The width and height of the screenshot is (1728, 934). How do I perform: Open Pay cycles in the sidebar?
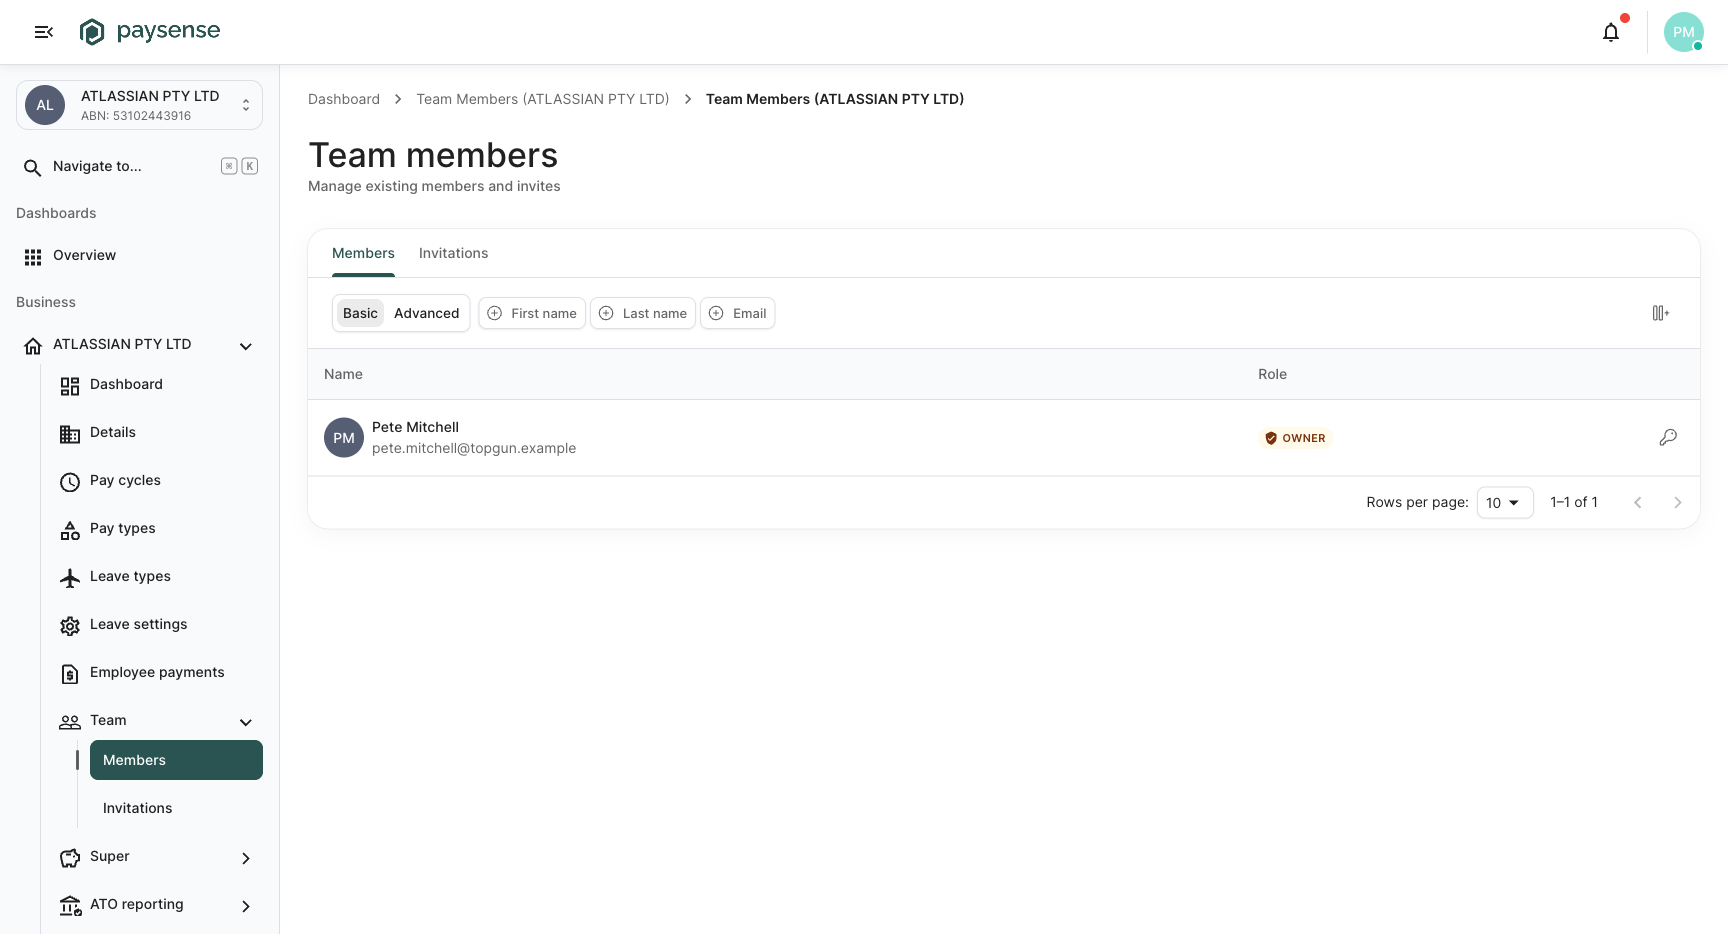tap(157, 480)
